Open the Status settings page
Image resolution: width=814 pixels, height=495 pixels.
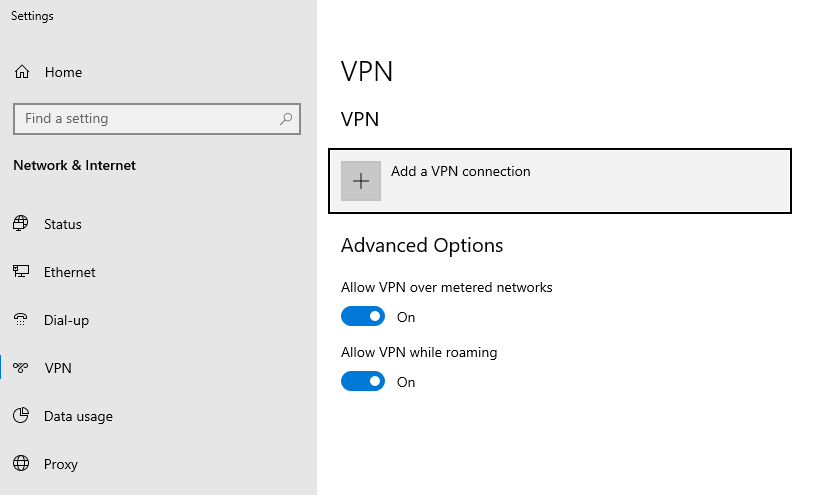tap(63, 224)
